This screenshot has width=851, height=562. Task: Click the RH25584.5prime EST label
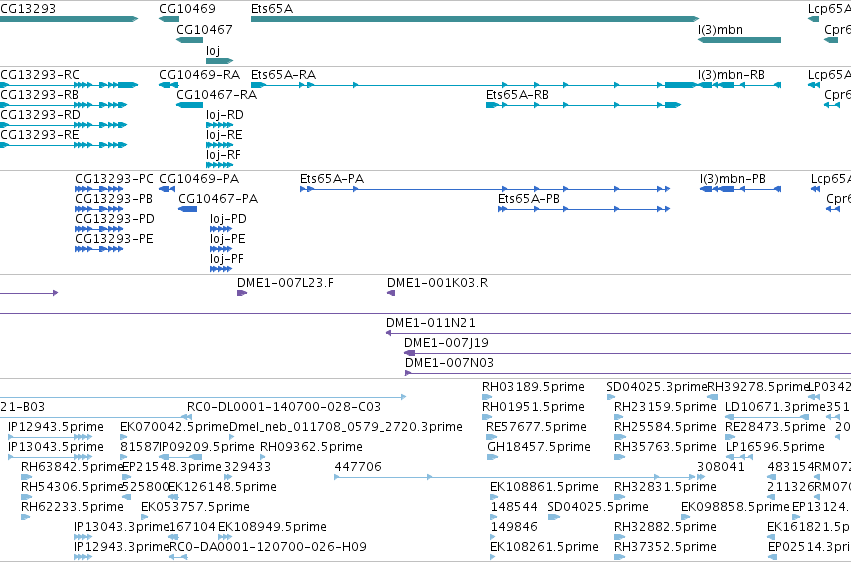[x=665, y=427]
